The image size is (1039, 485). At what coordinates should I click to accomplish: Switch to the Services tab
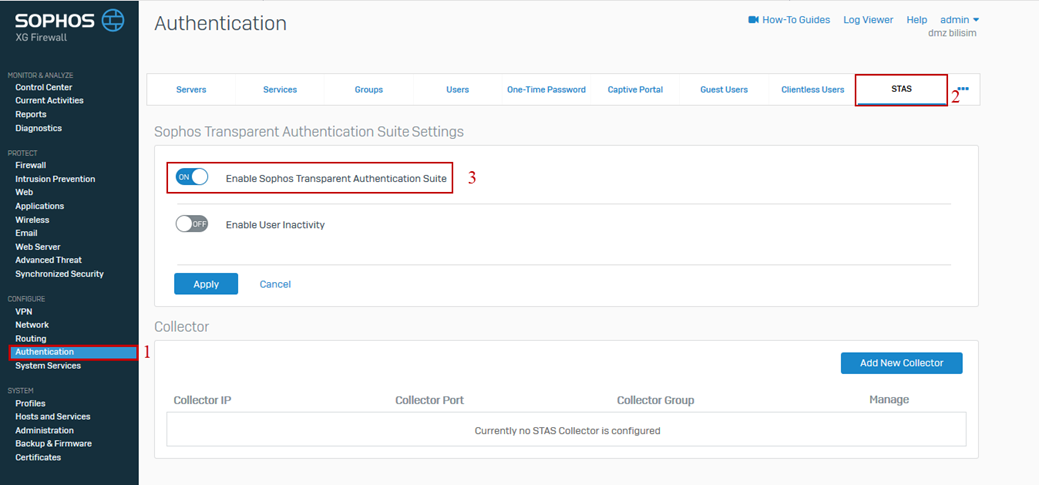tap(280, 89)
